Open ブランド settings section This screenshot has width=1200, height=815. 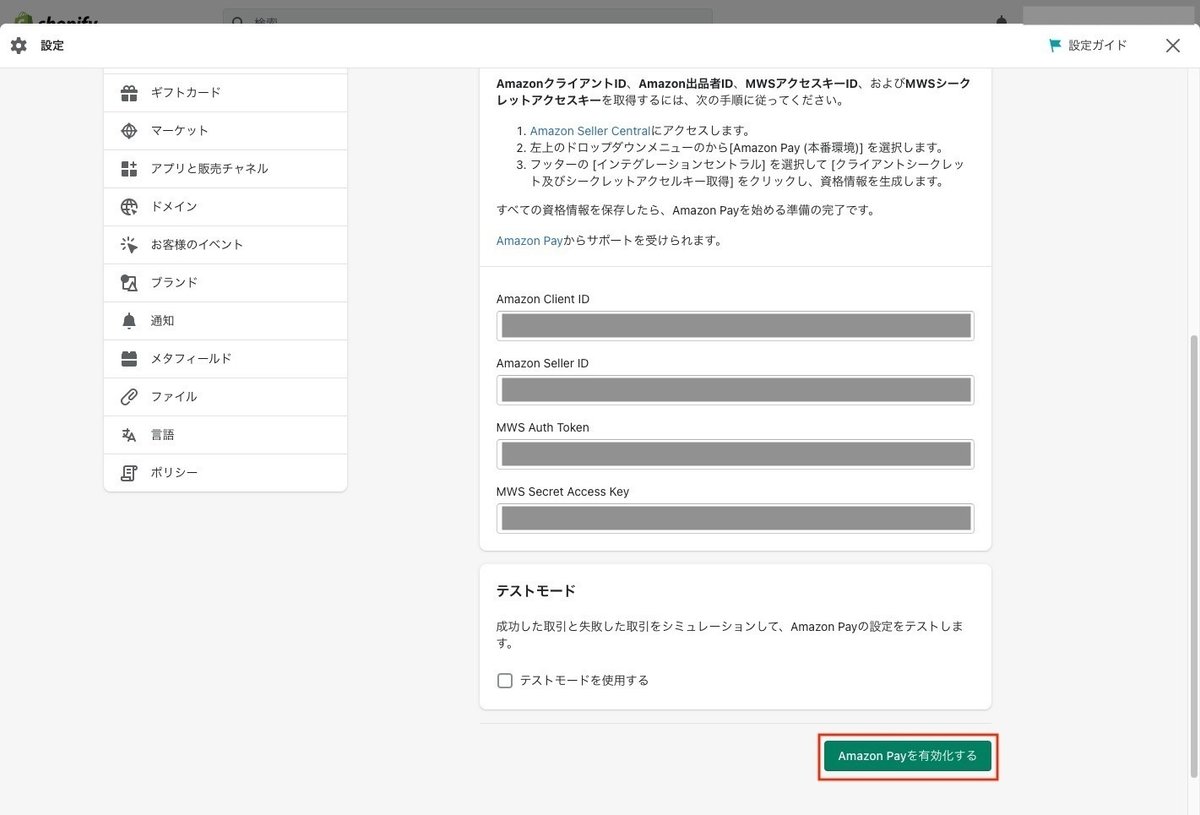coord(225,283)
